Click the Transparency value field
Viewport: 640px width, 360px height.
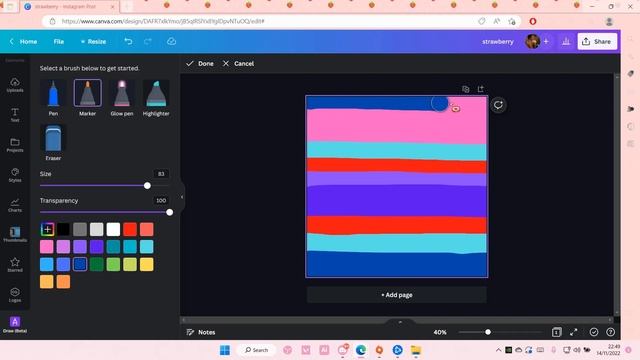(x=161, y=200)
